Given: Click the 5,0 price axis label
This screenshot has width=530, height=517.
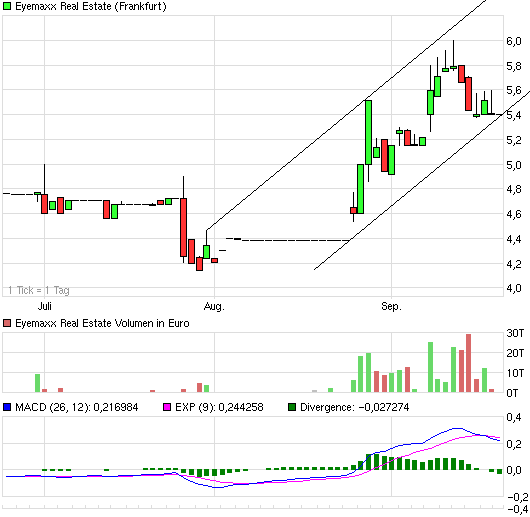Looking at the screenshot, I should pyautogui.click(x=514, y=165).
